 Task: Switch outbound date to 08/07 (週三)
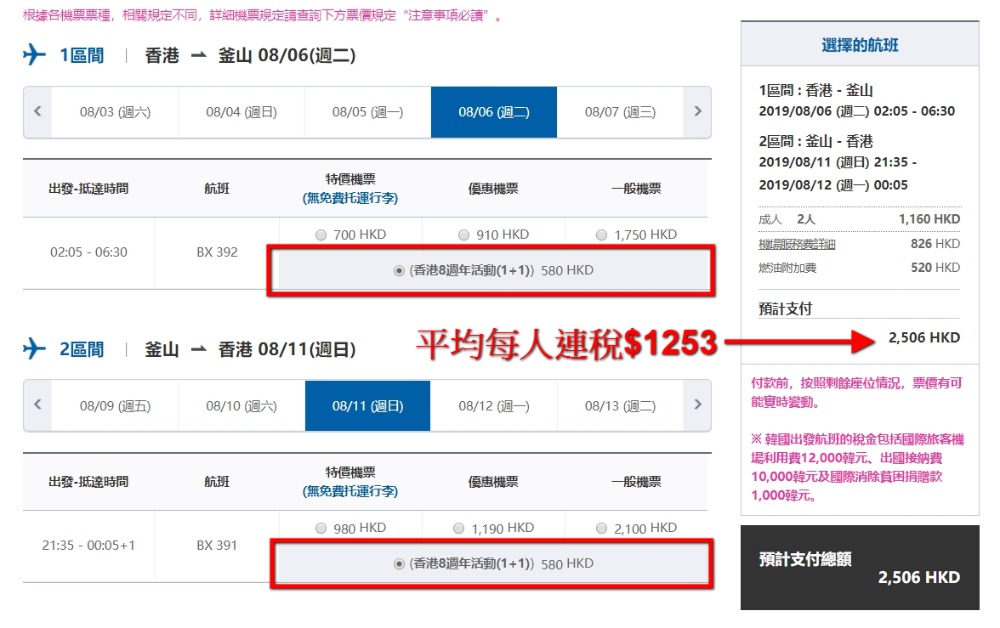tap(620, 112)
